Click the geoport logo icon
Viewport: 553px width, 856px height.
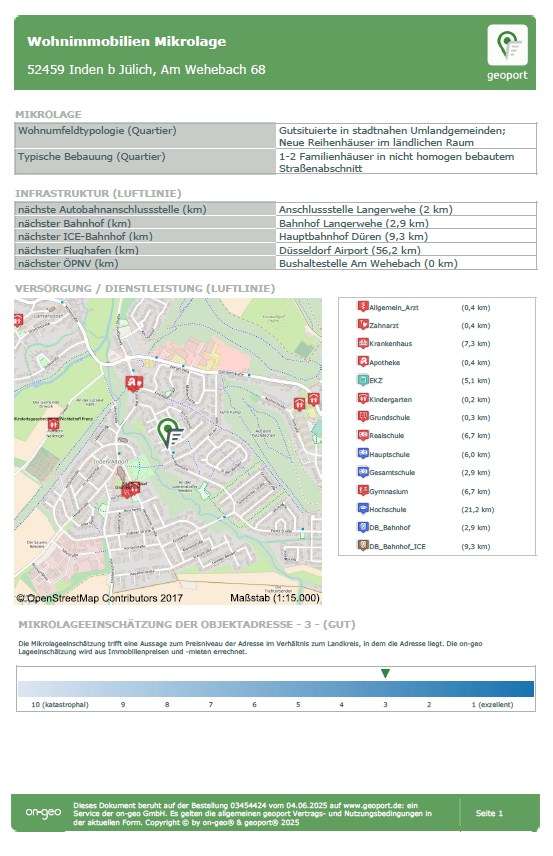click(507, 45)
